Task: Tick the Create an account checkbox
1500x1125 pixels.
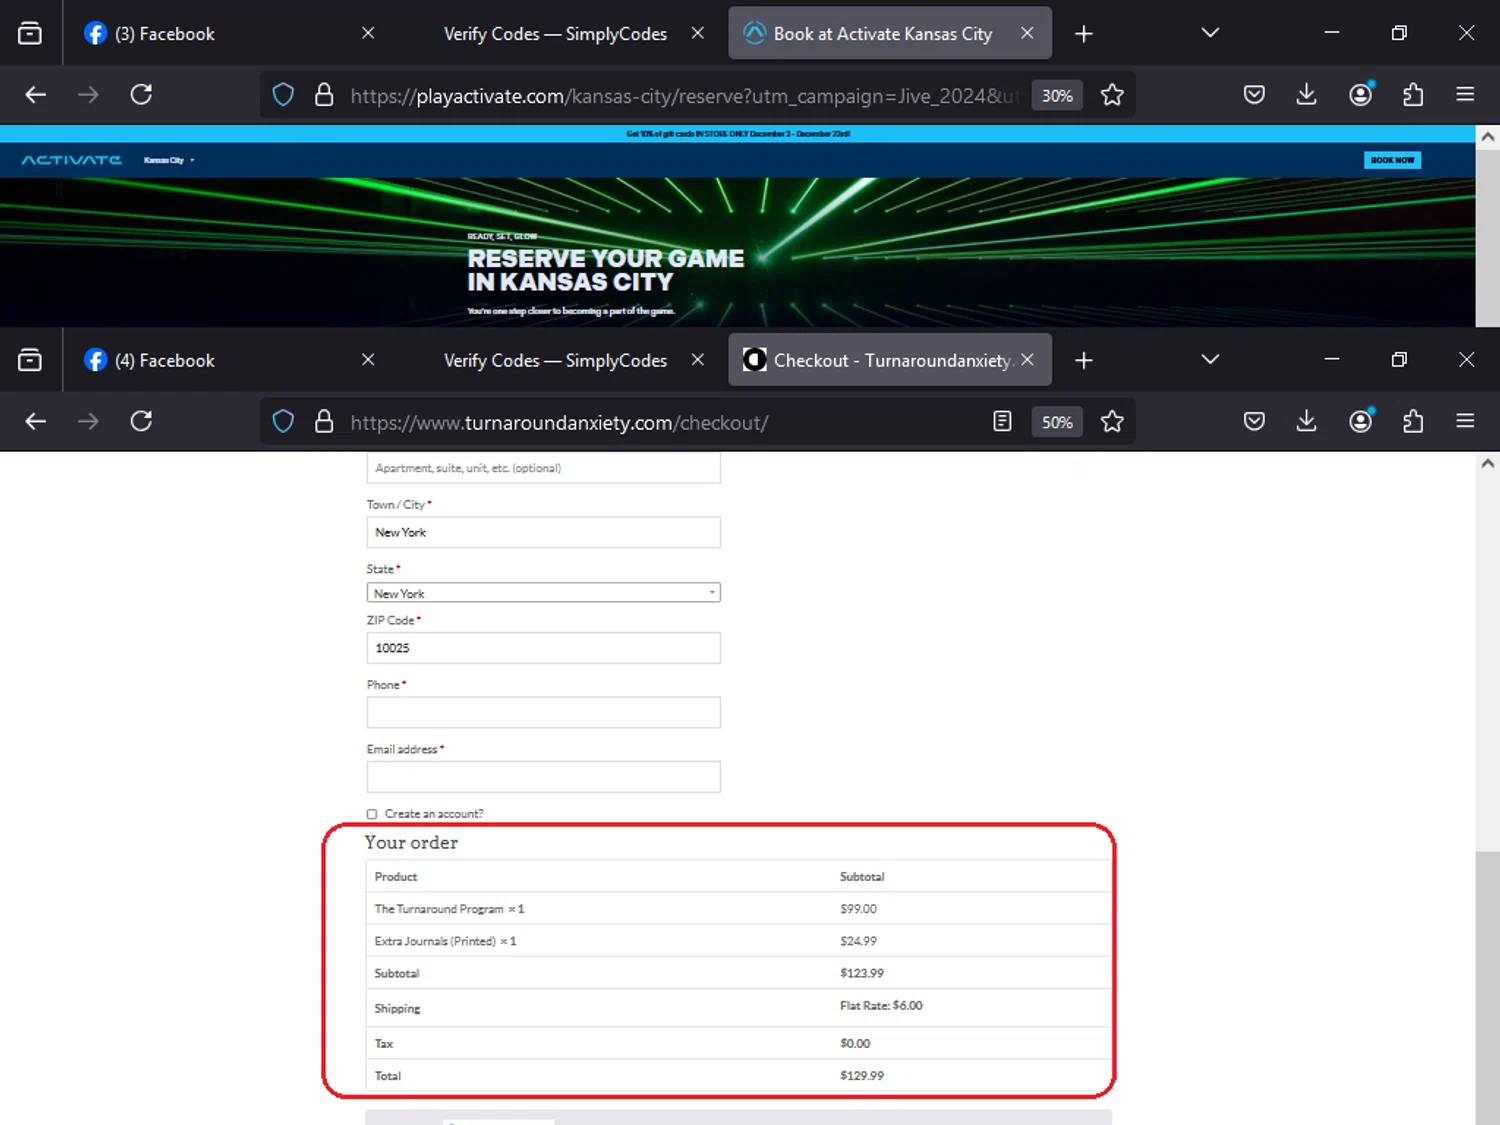Action: pos(372,814)
